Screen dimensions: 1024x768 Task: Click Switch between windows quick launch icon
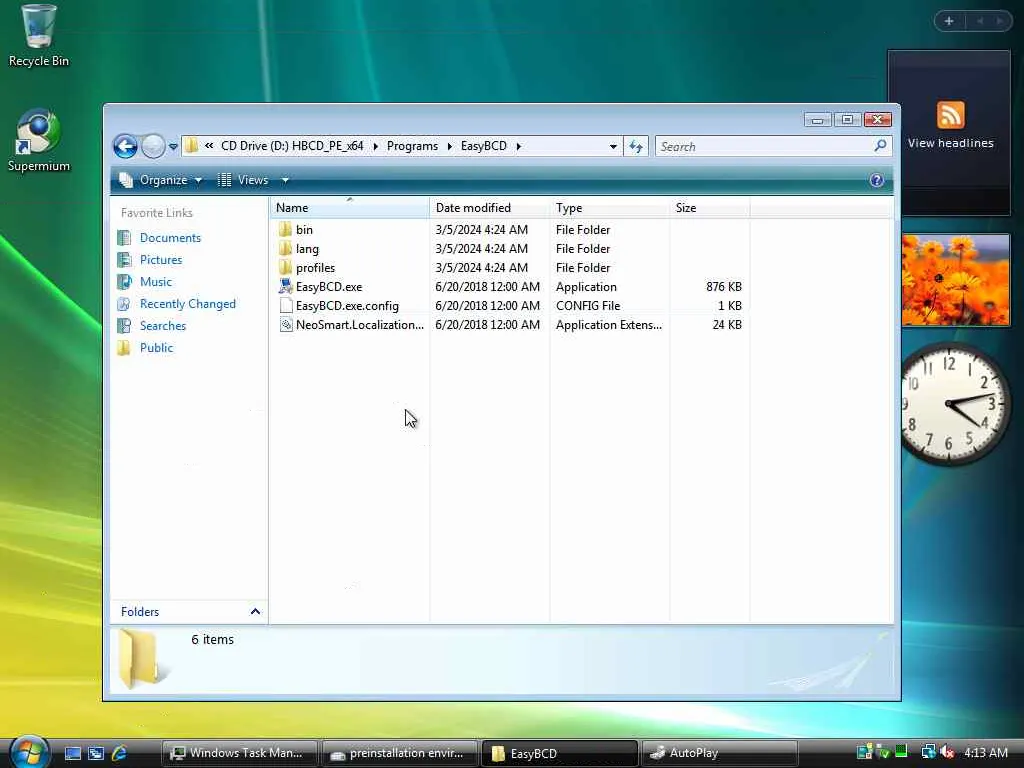[x=96, y=753]
